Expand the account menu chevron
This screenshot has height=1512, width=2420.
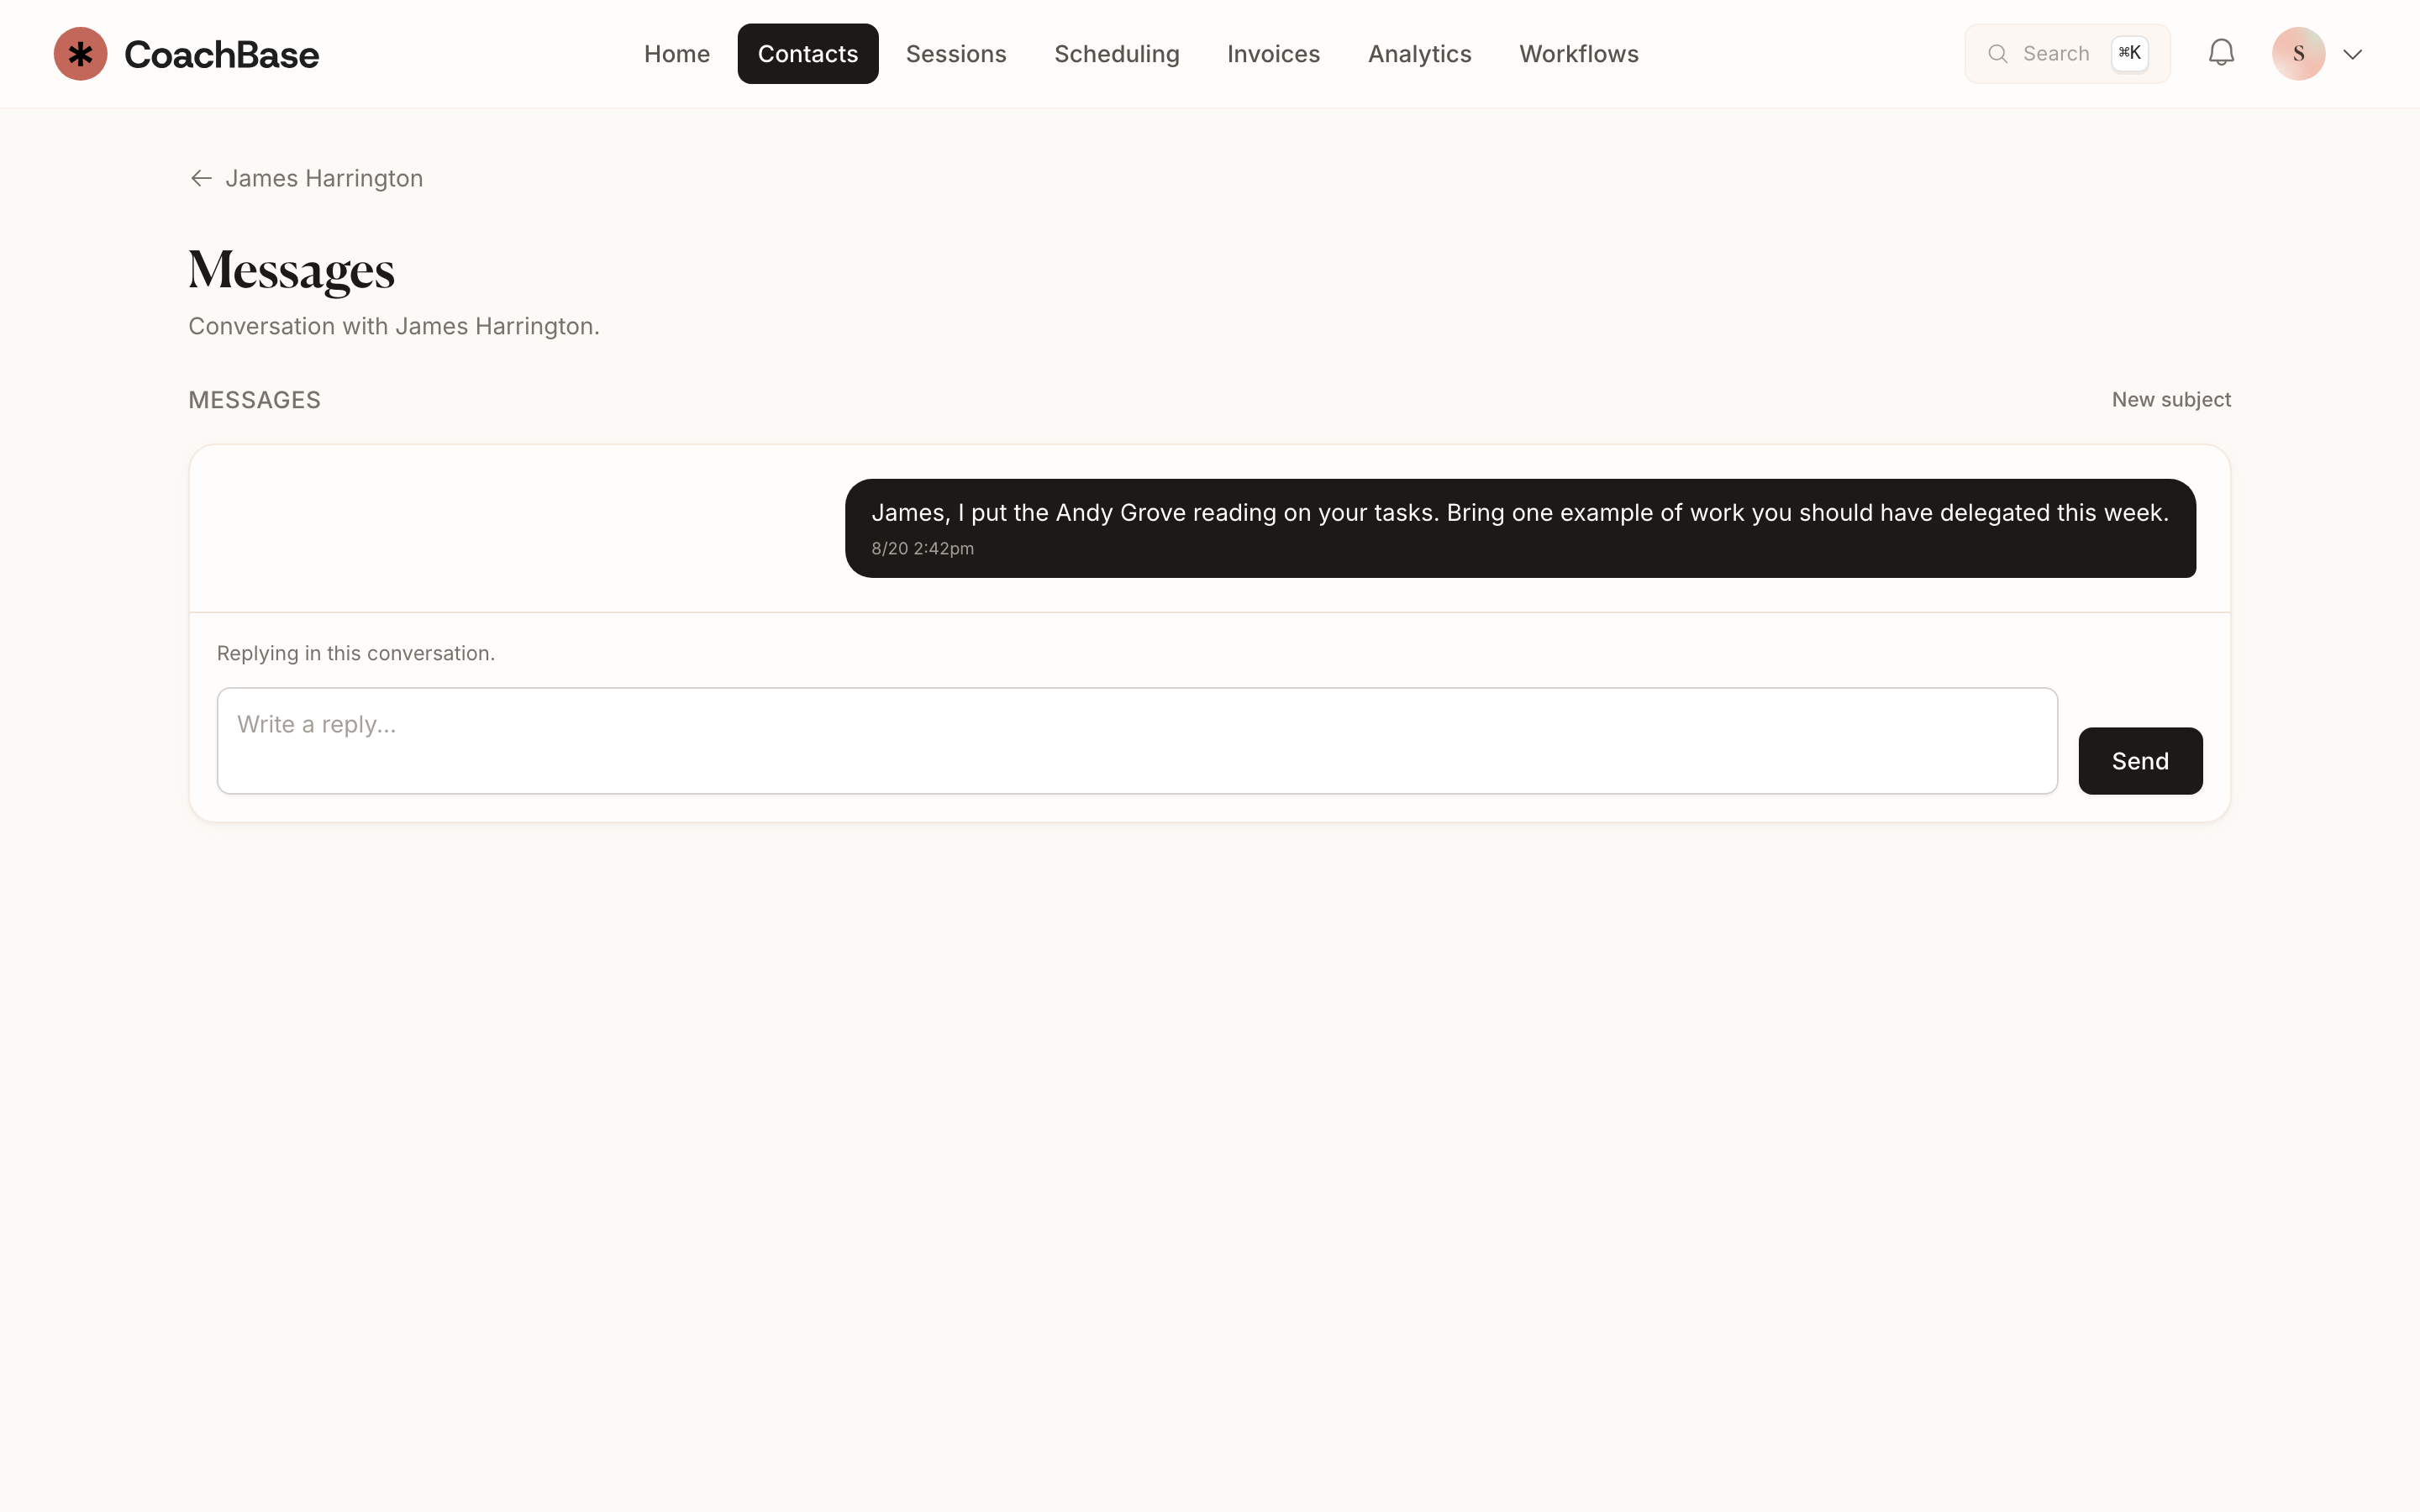2352,55
